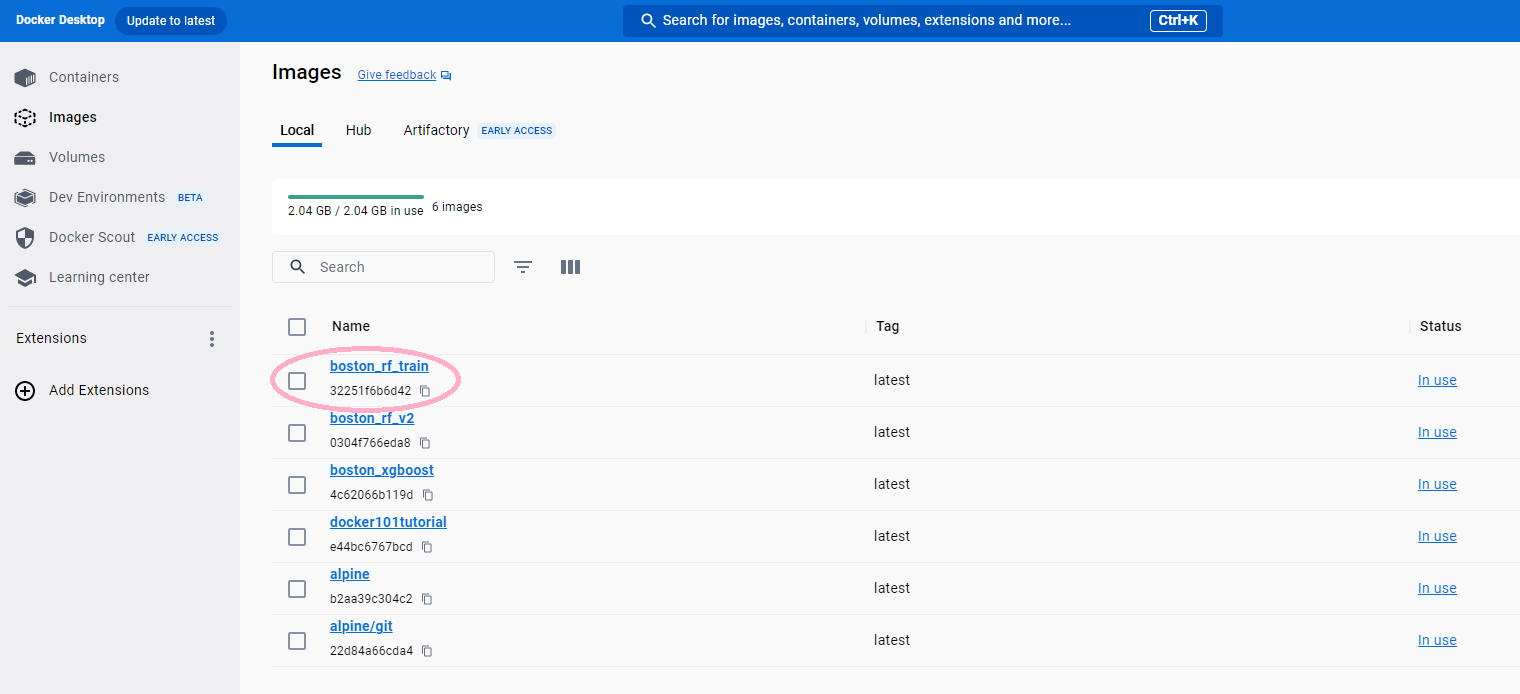
Task: Click the filter icon beside search
Action: (x=523, y=267)
